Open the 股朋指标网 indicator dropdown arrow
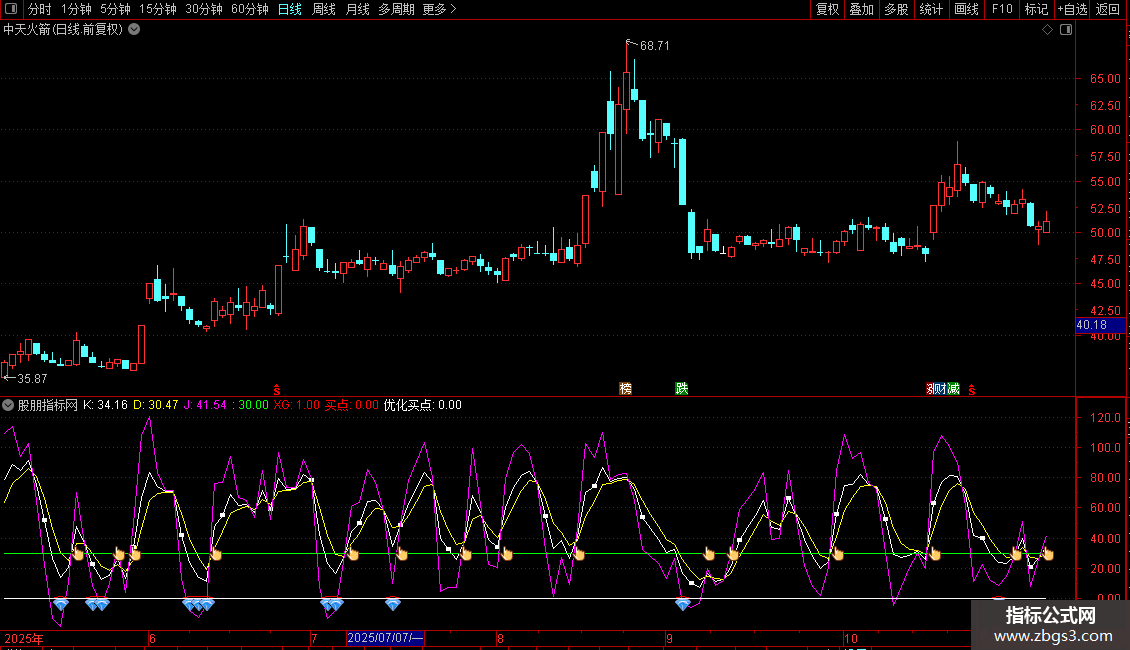The width and height of the screenshot is (1130, 650). click(9, 405)
